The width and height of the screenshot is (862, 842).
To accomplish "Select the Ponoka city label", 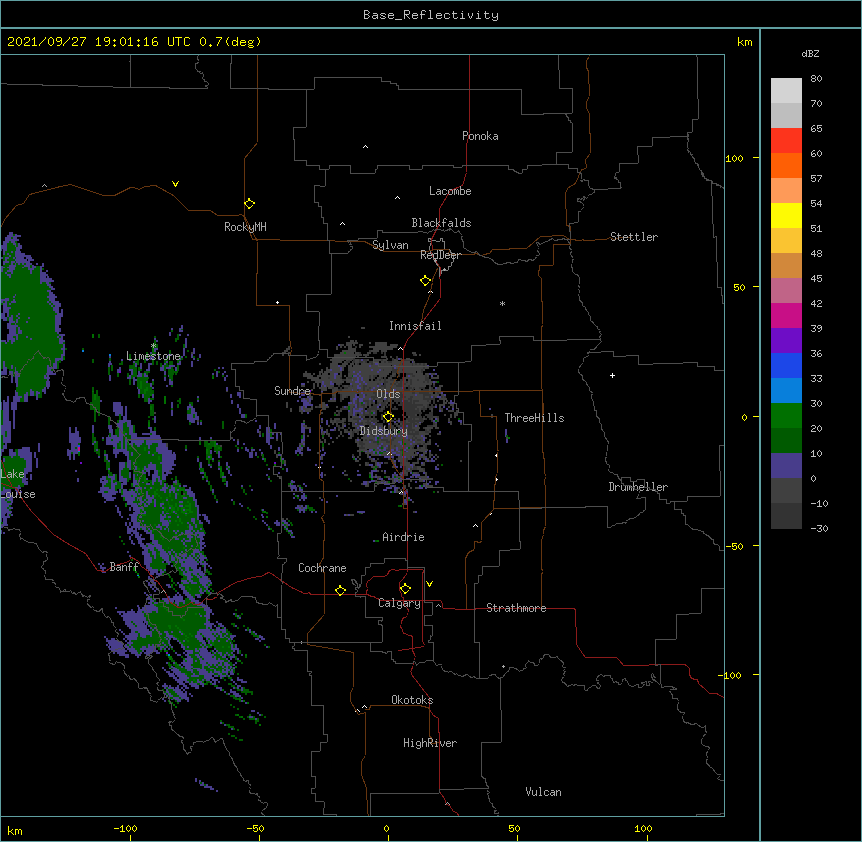I will click(480, 136).
